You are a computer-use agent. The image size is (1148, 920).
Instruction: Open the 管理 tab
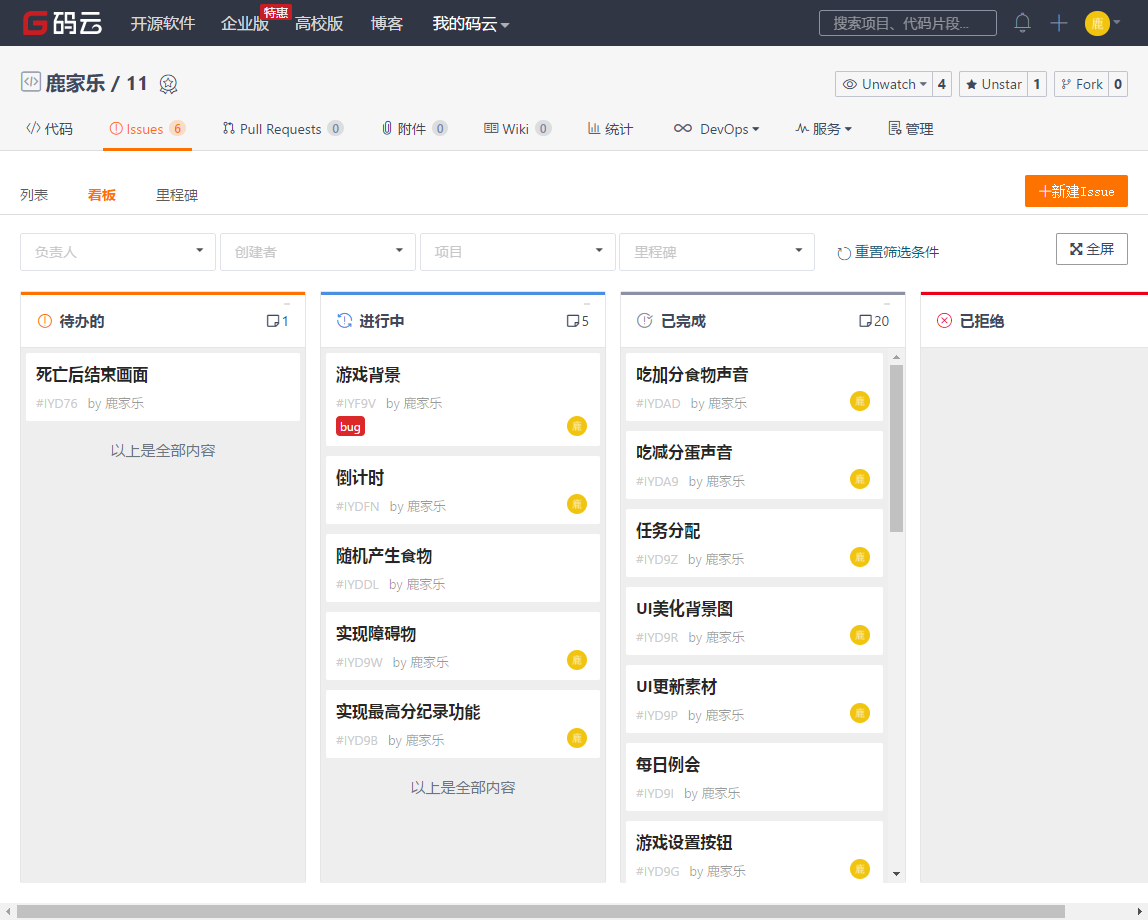[x=911, y=129]
